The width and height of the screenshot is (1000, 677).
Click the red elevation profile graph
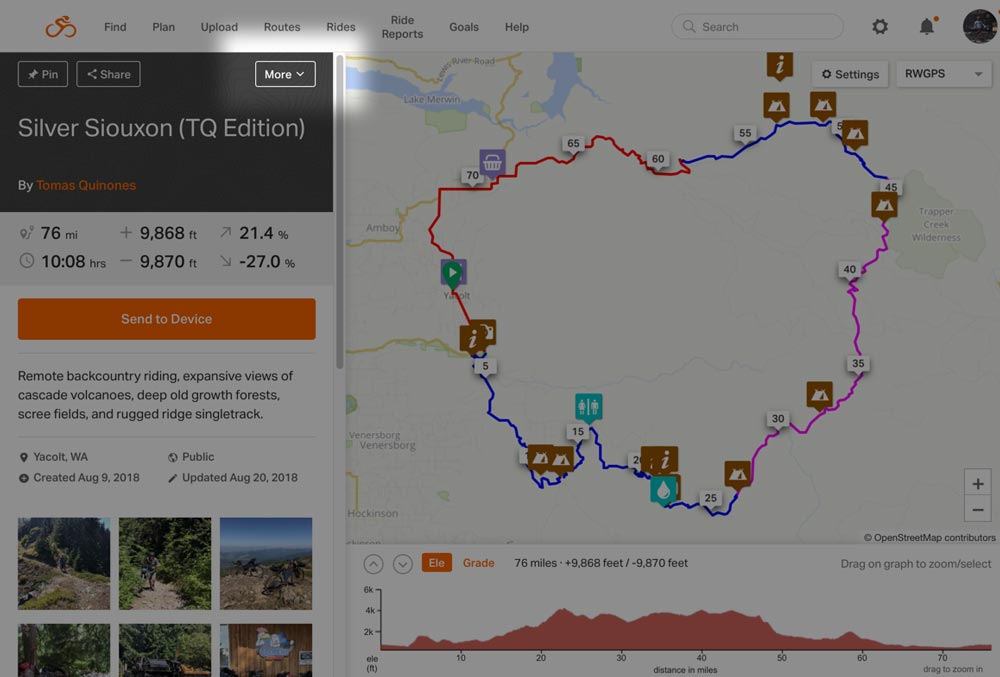686,629
